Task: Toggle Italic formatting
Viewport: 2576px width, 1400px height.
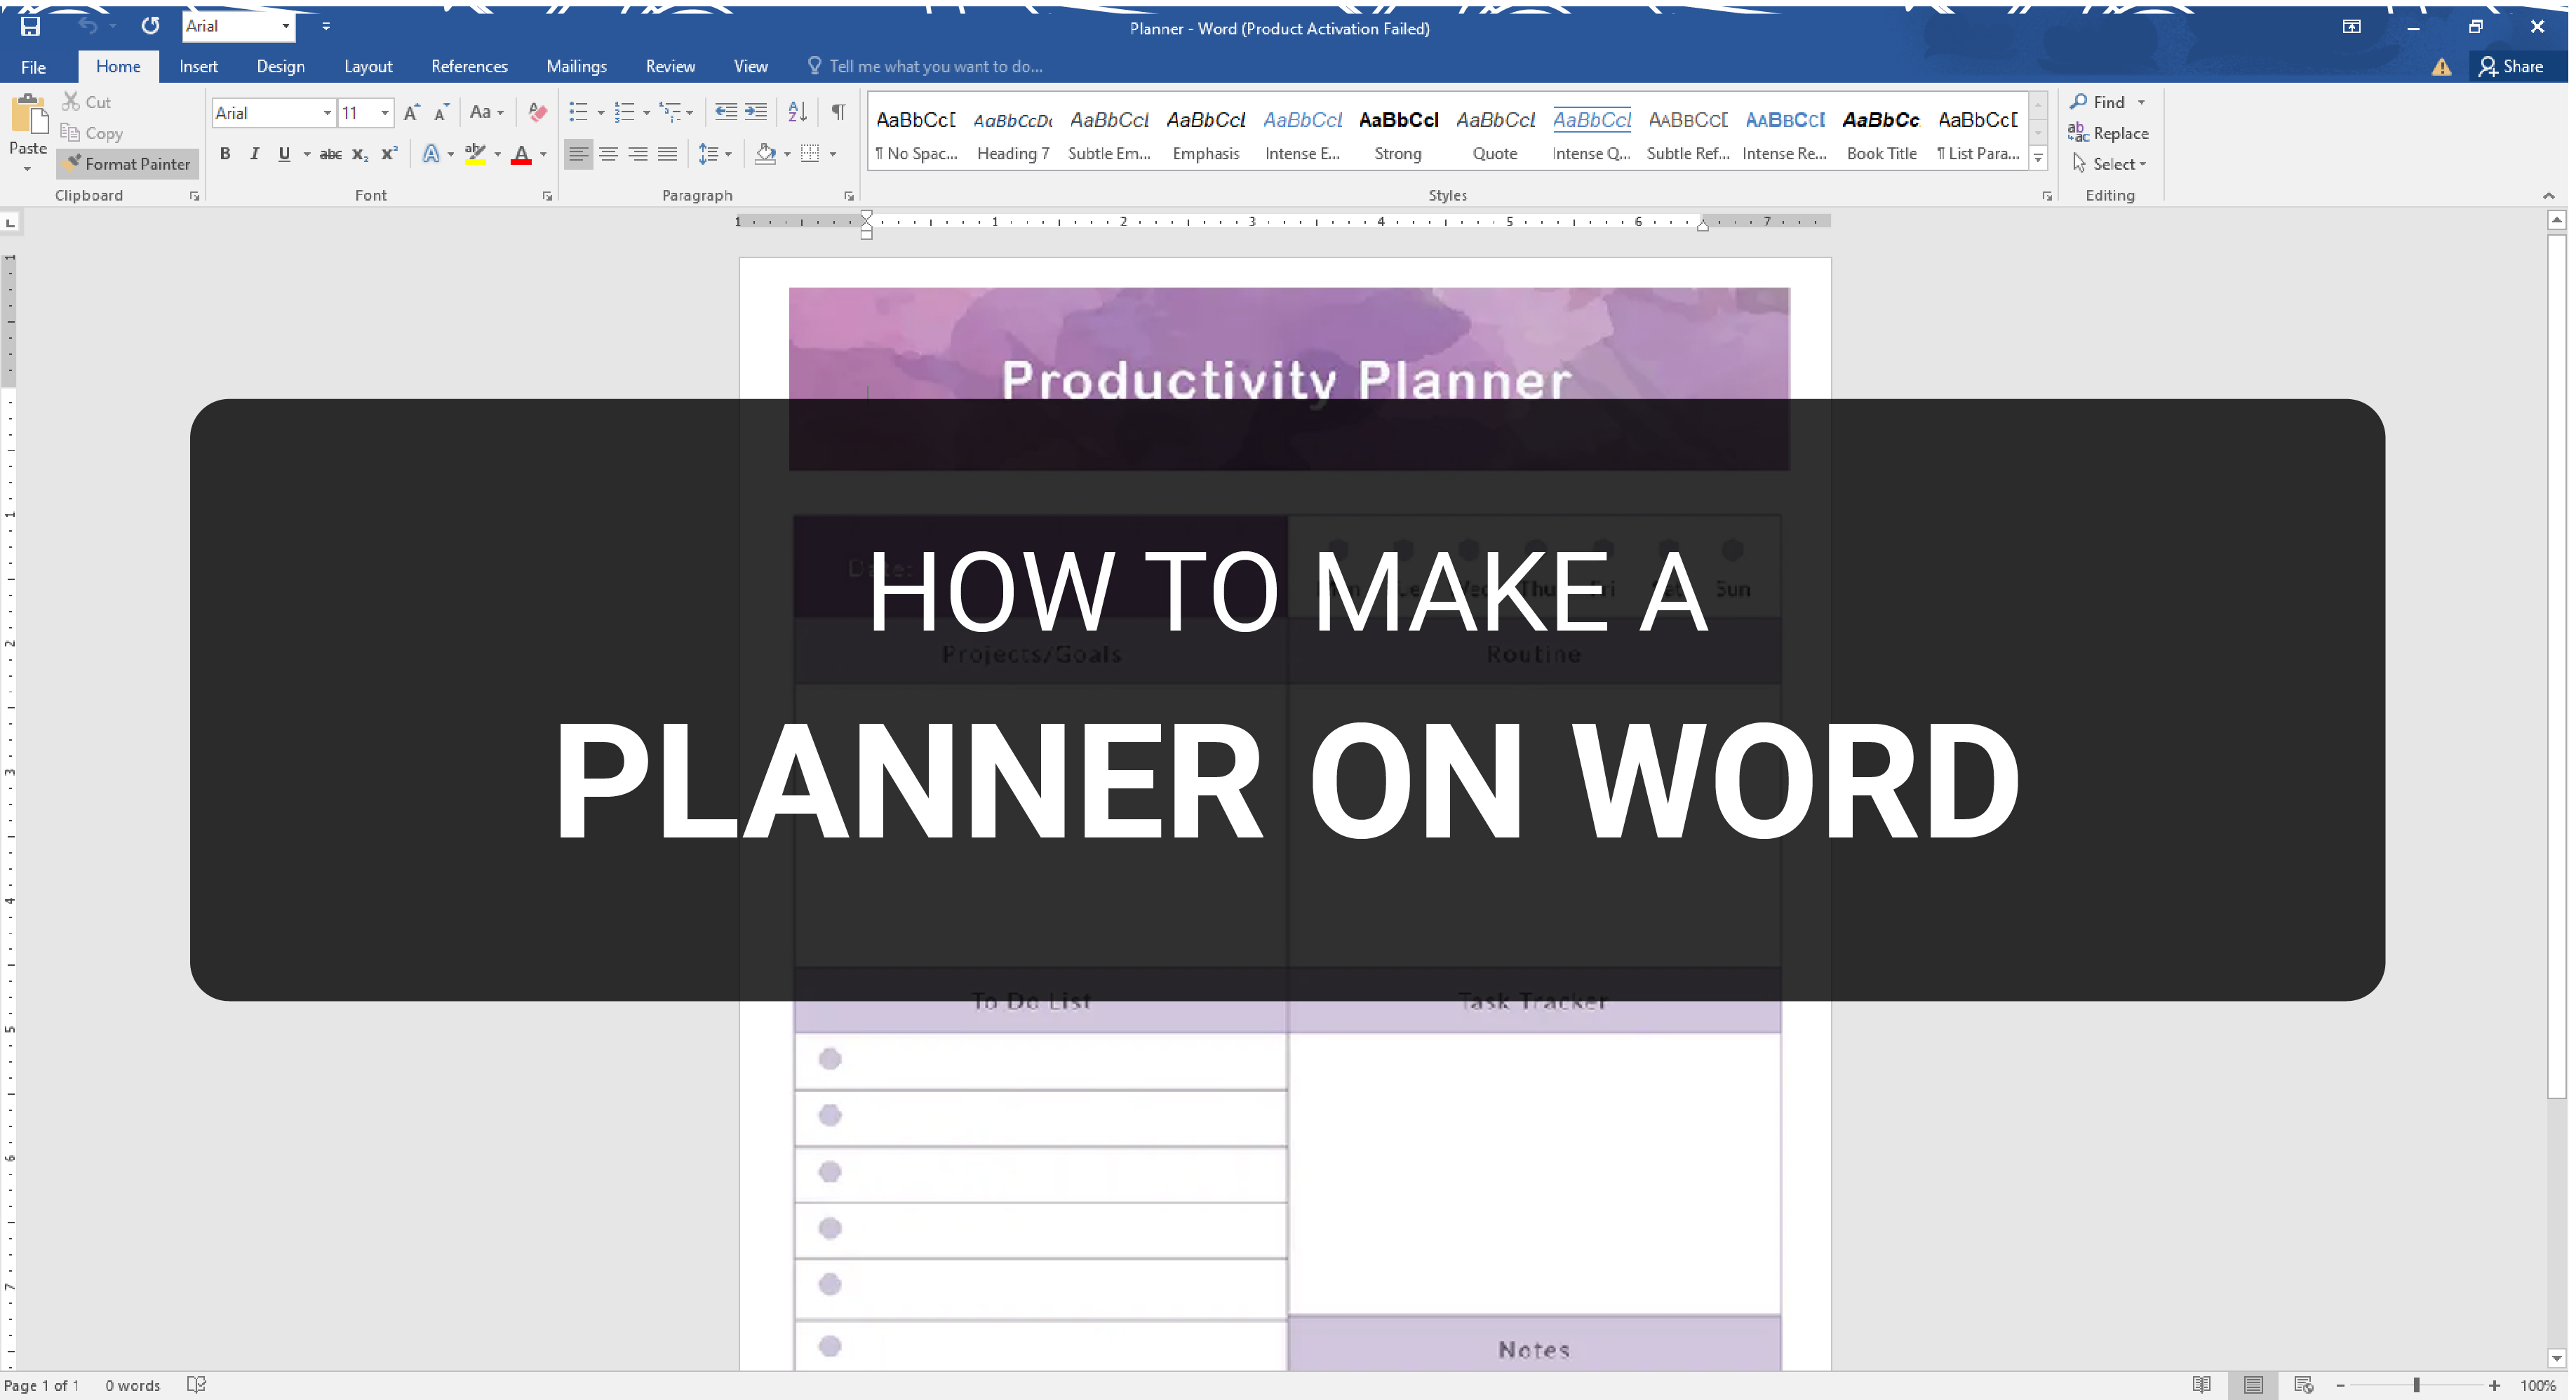Action: click(x=254, y=154)
